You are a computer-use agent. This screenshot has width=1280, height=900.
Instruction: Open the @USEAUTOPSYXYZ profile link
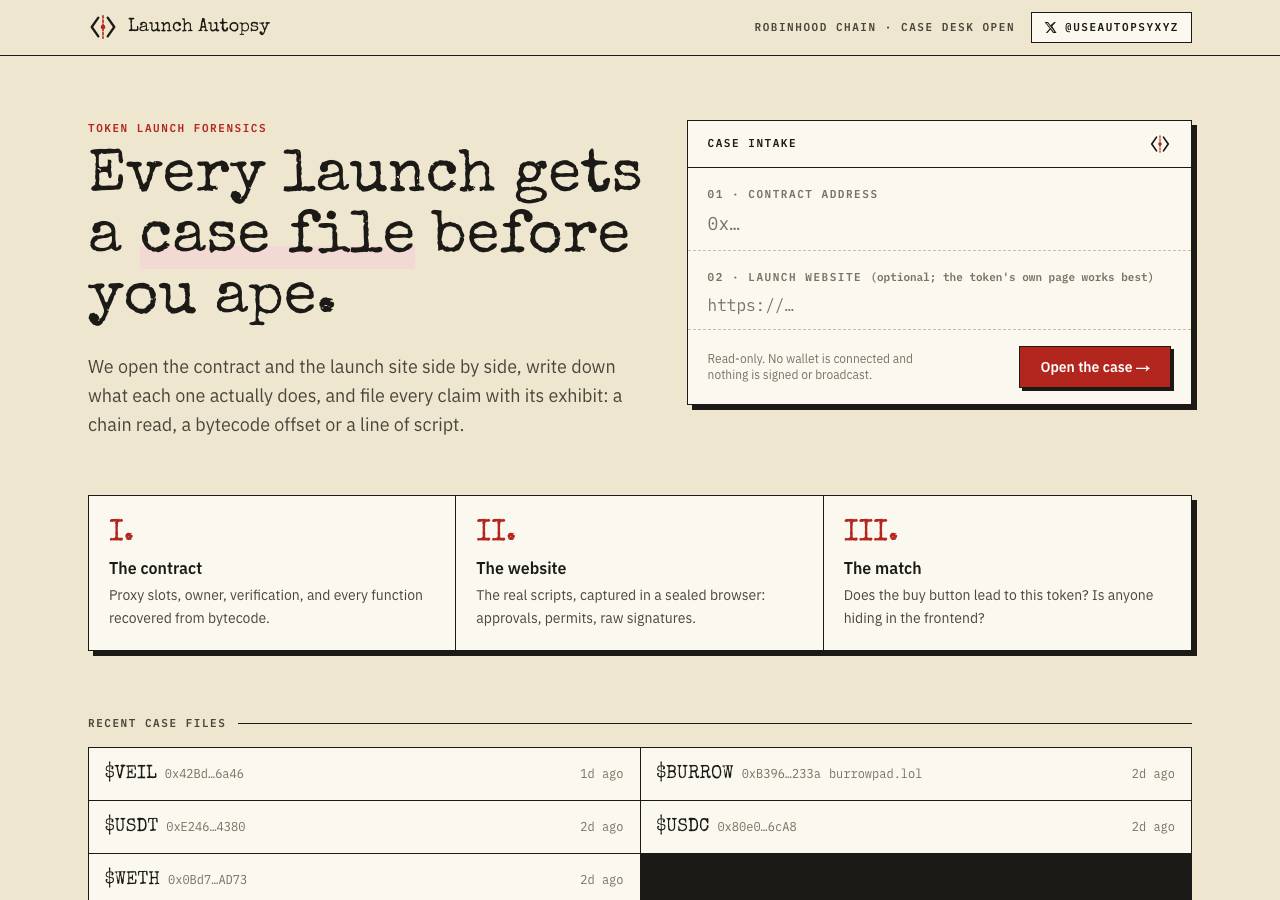(x=1111, y=27)
